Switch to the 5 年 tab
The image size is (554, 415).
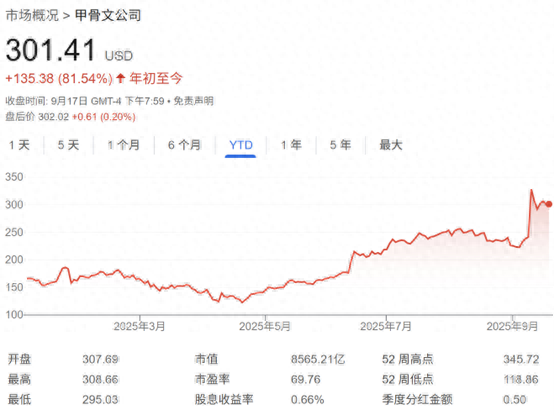click(341, 145)
